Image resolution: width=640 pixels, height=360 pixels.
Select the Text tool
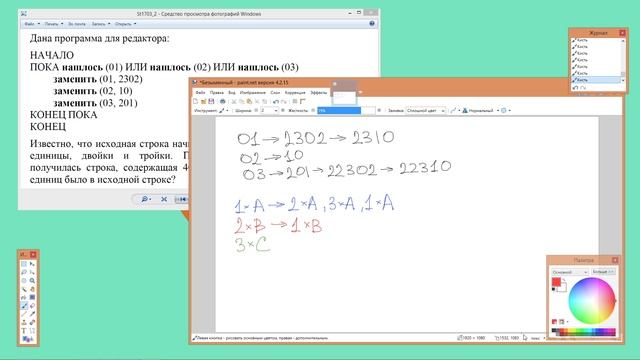(24, 331)
